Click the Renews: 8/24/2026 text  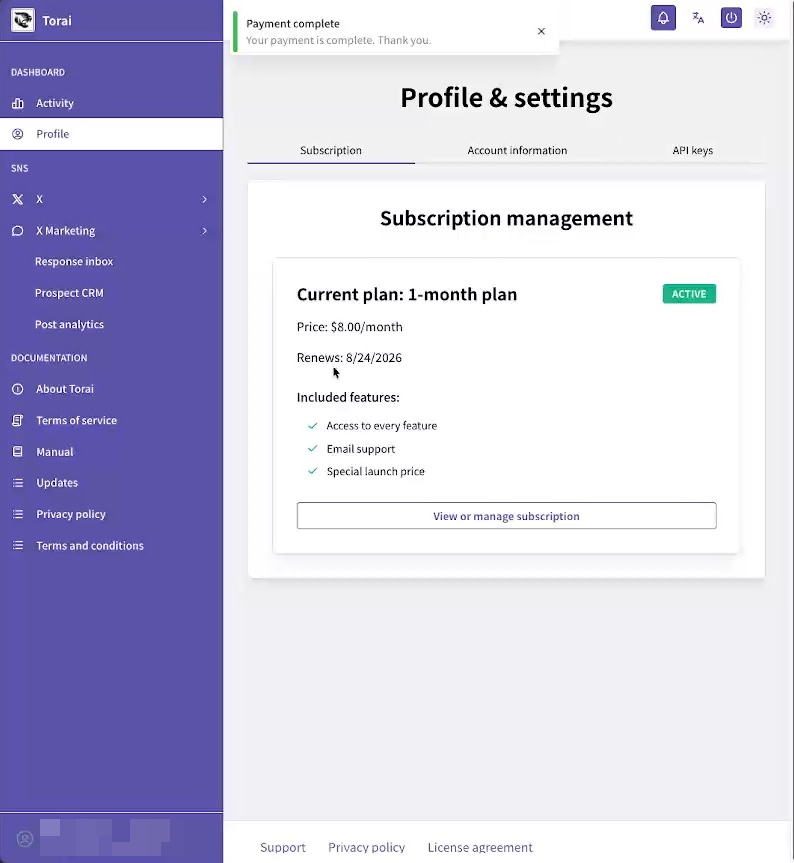pos(349,358)
